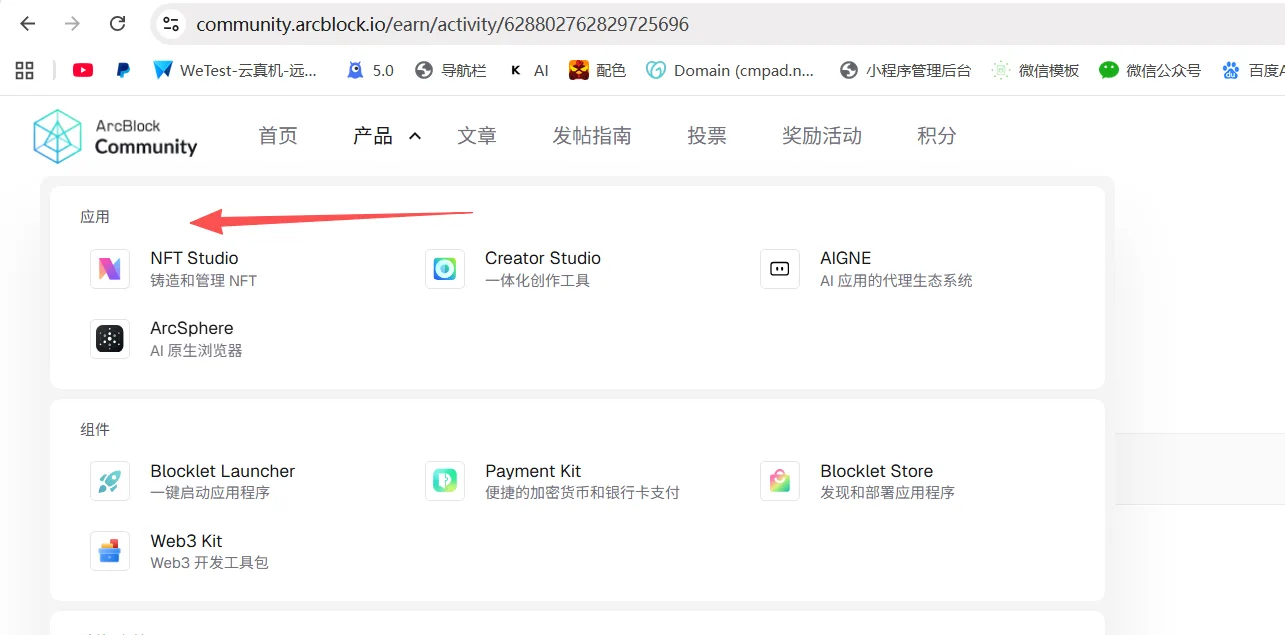
Task: Open the 微信模板 bookmark
Action: (1035, 70)
